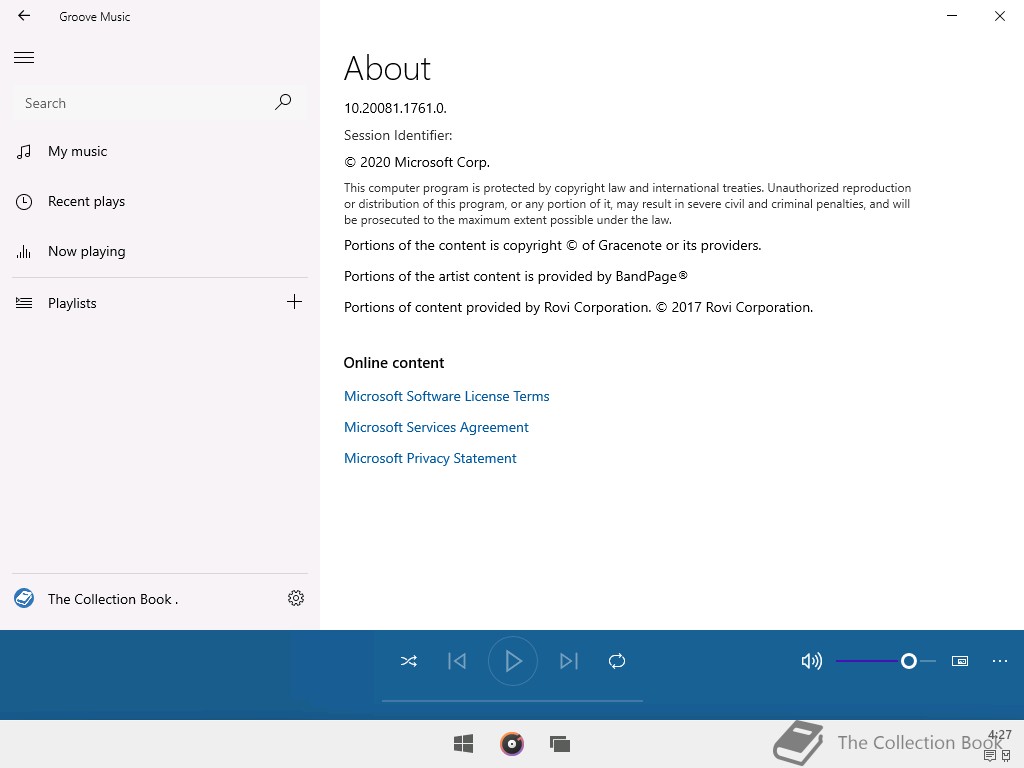1024x768 pixels.
Task: Go back with the arrow button
Action: pos(24,16)
